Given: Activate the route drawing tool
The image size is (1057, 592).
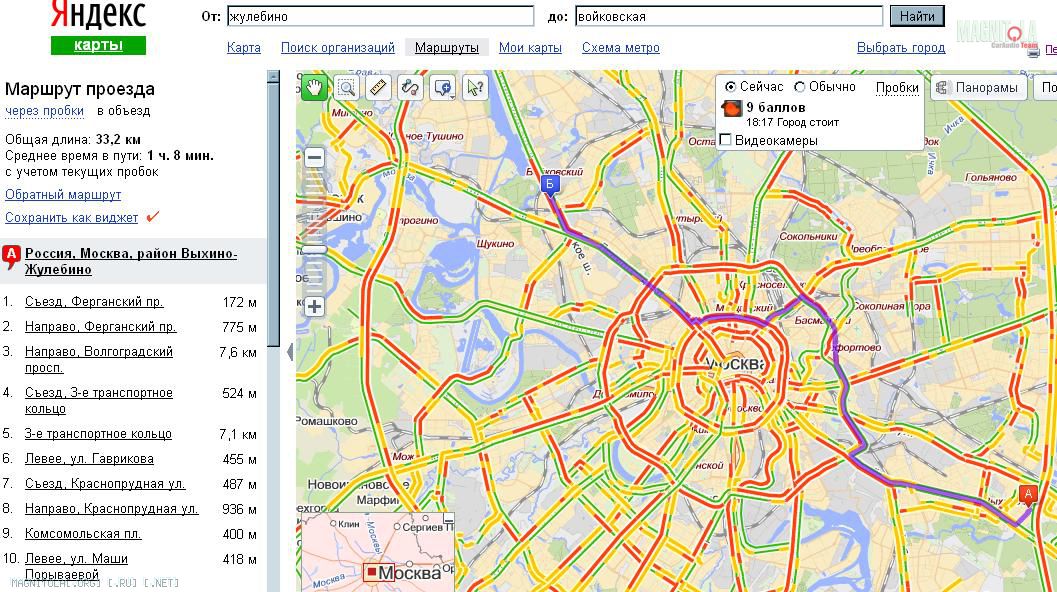Looking at the screenshot, I should point(410,88).
